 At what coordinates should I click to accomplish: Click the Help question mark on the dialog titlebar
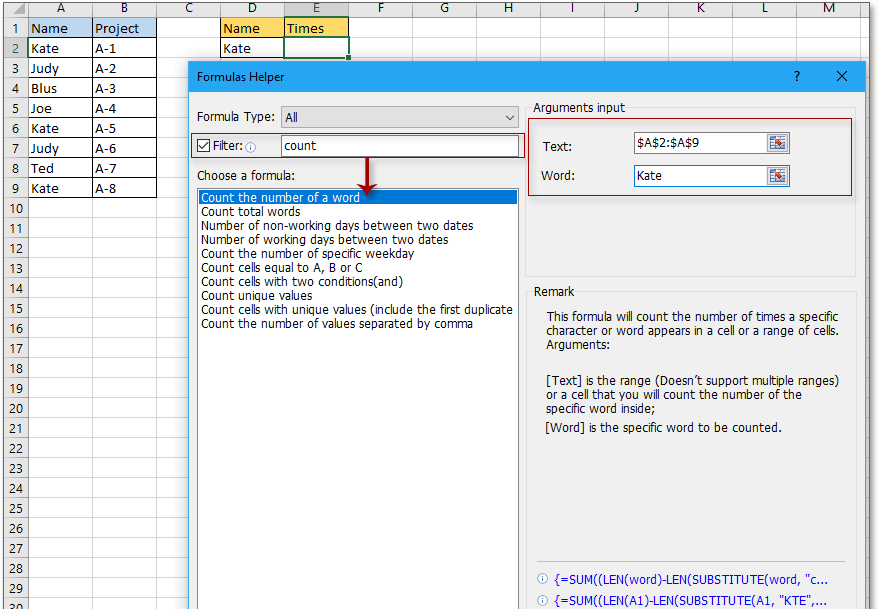coord(796,76)
